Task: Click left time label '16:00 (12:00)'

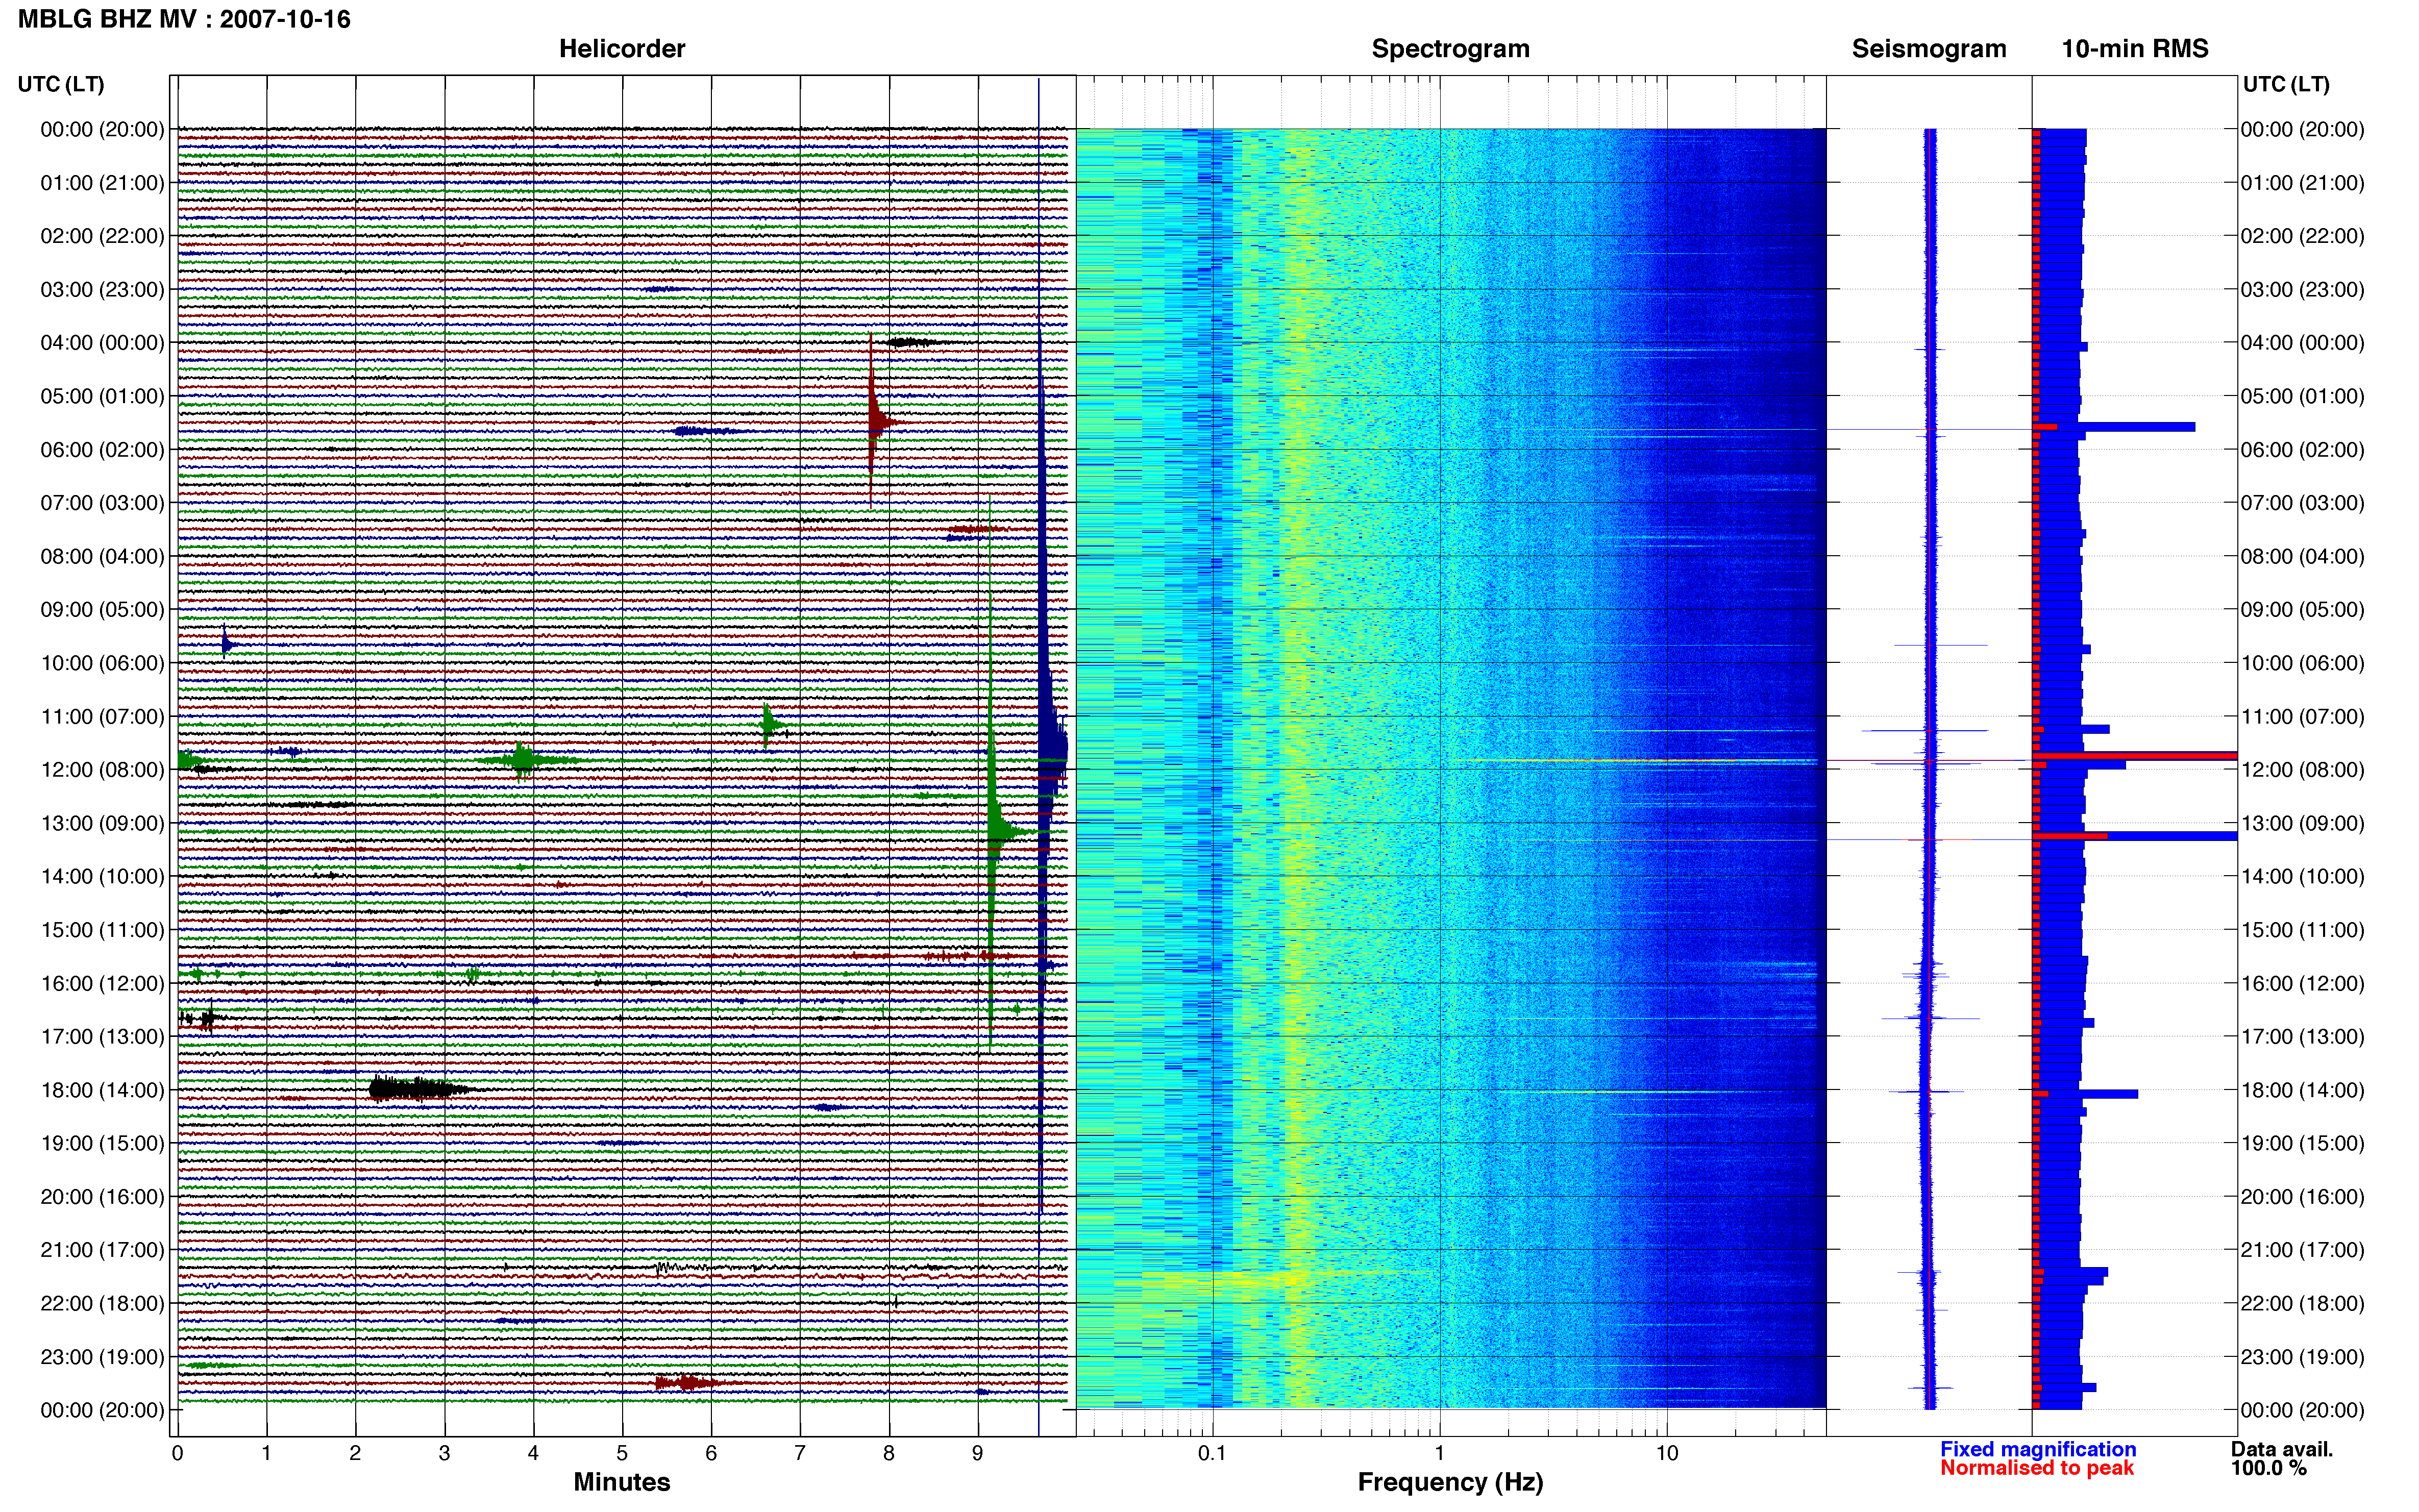Action: point(102,983)
